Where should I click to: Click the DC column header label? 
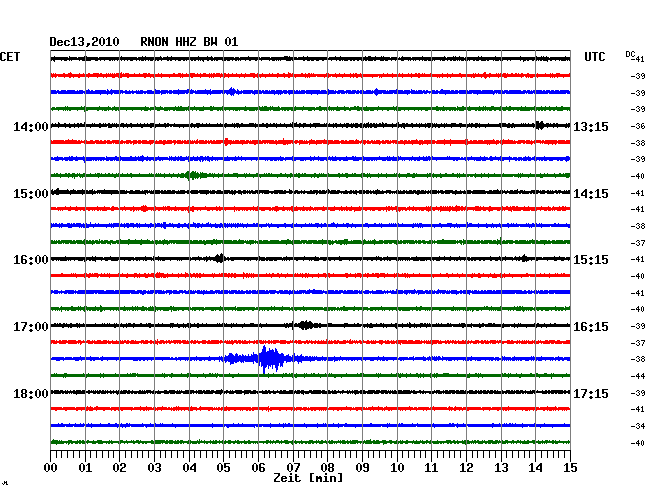click(x=630, y=54)
